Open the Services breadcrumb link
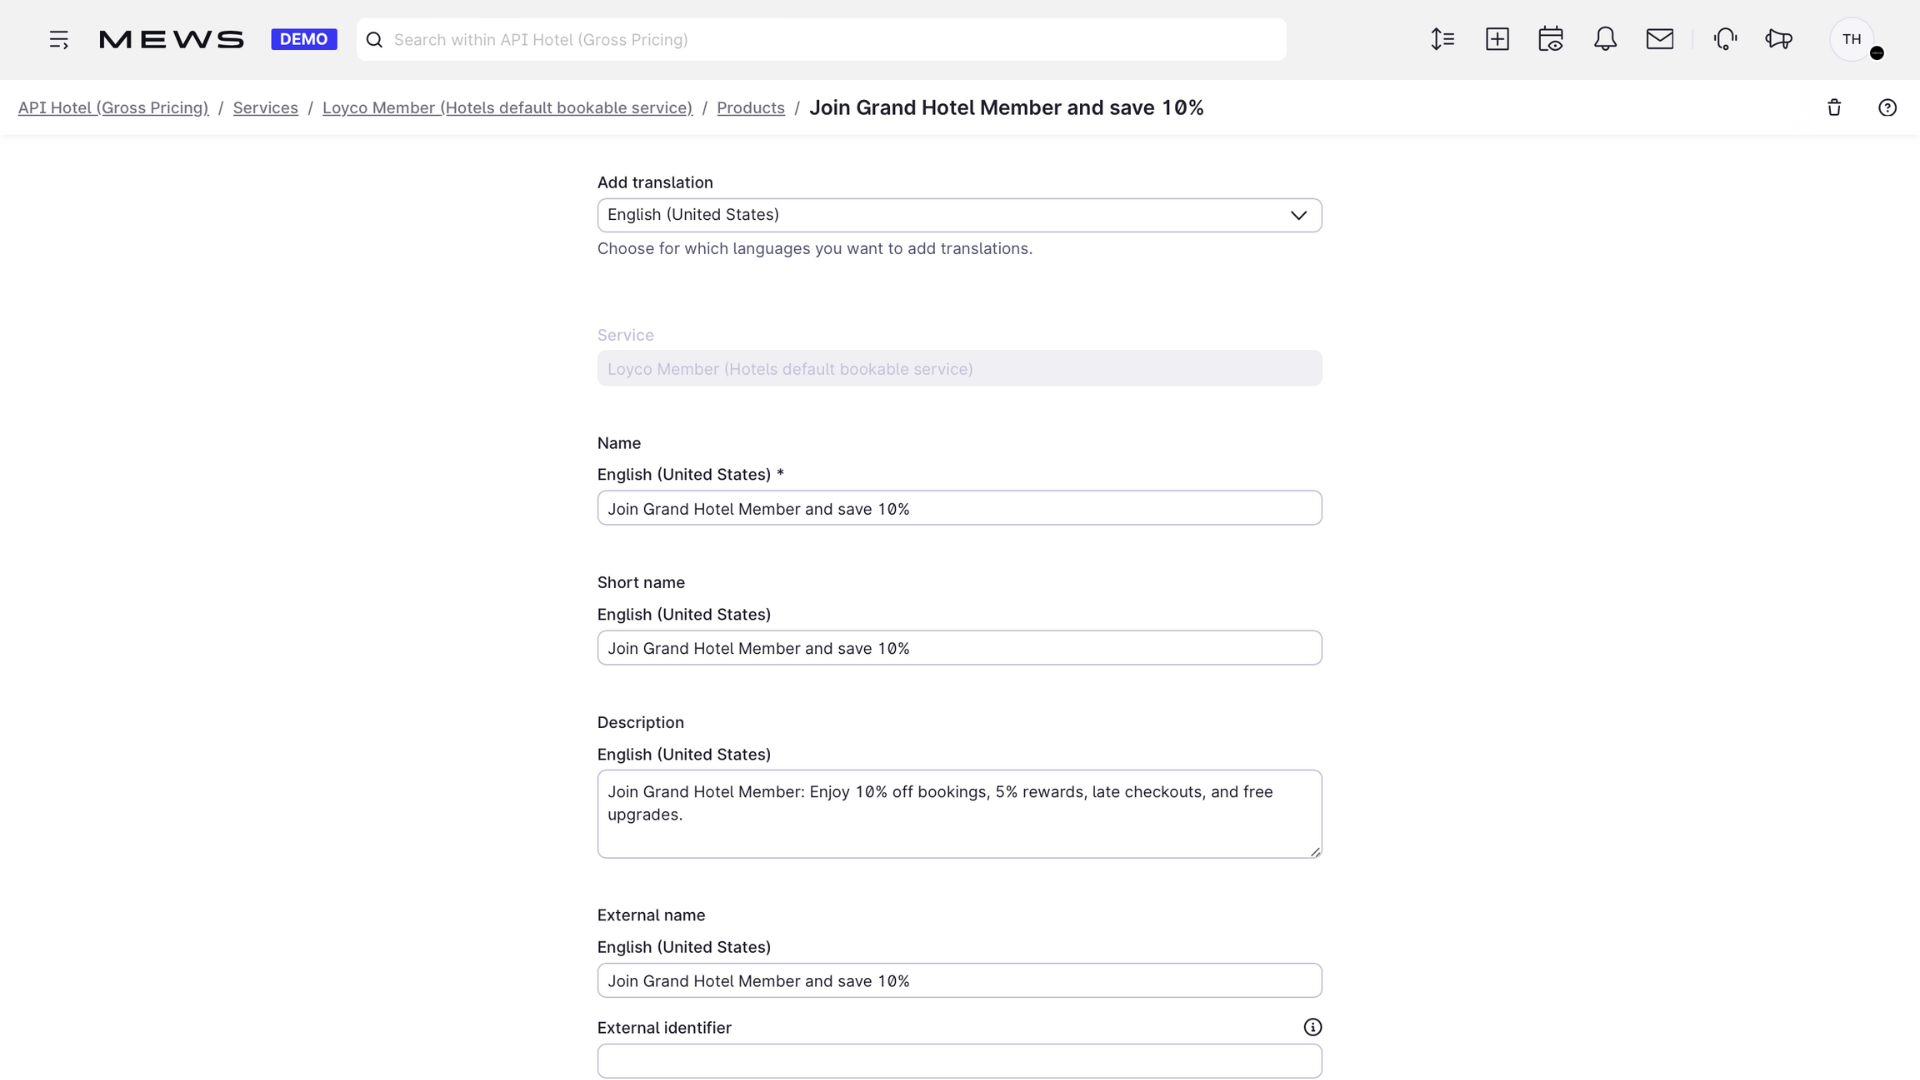Viewport: 1920px width, 1080px height. (x=265, y=108)
